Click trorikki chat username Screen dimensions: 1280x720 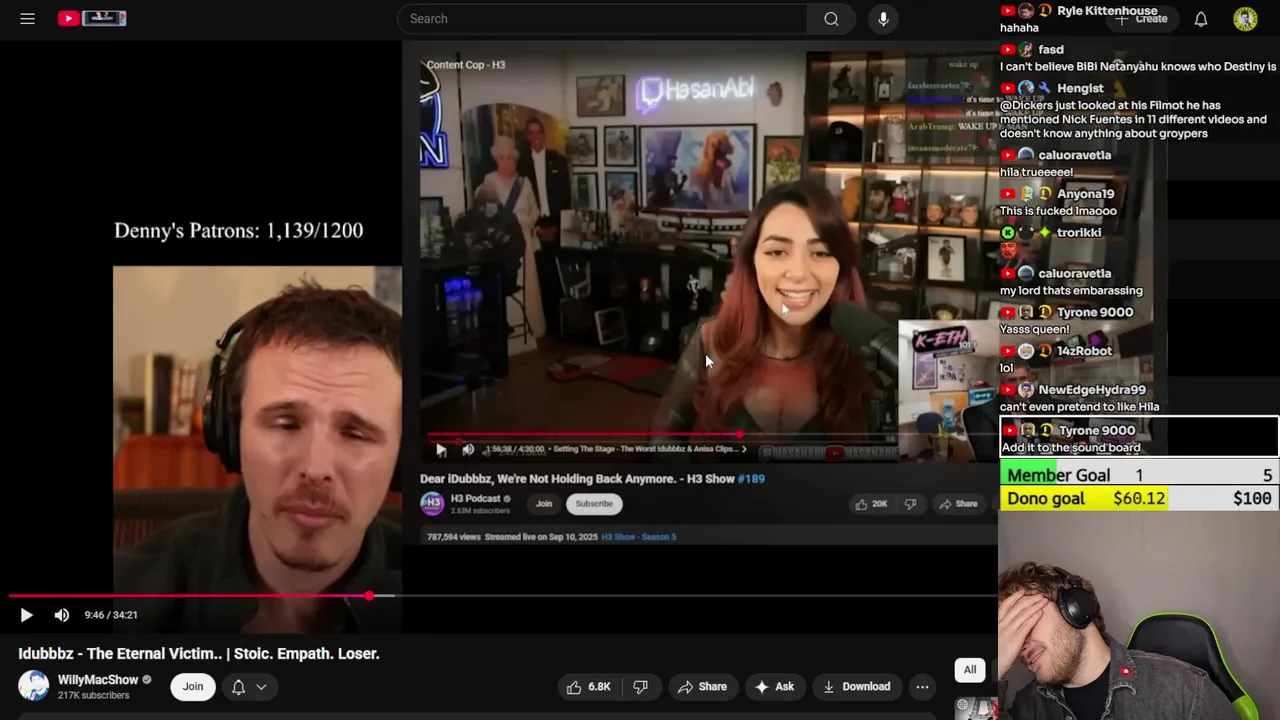click(1079, 233)
